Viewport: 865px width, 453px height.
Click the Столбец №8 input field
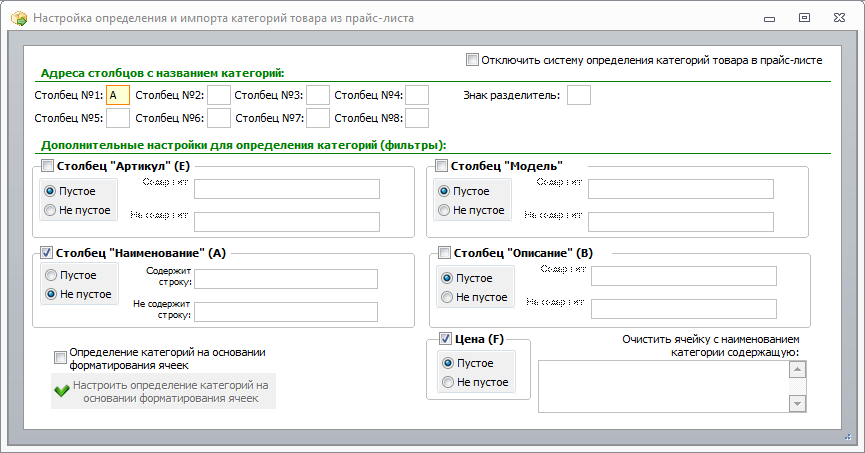(x=417, y=118)
